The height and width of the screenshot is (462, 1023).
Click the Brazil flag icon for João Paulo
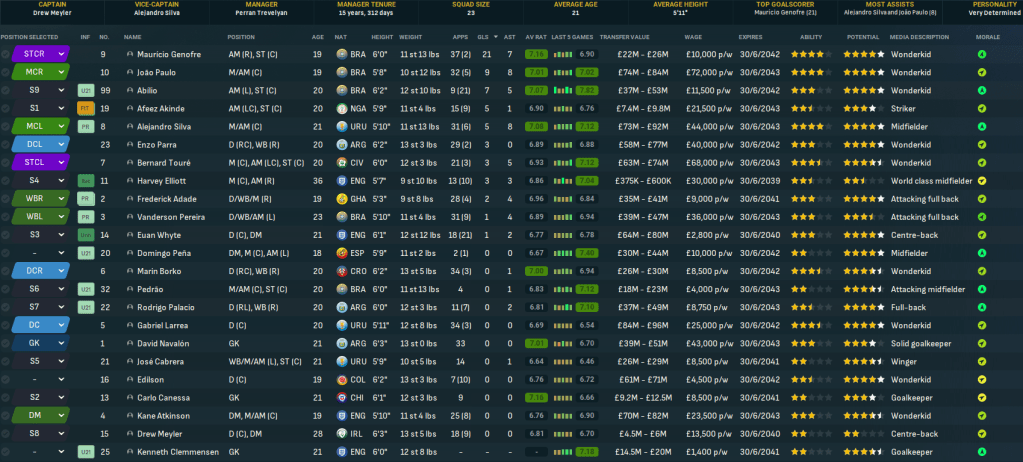pyautogui.click(x=343, y=72)
